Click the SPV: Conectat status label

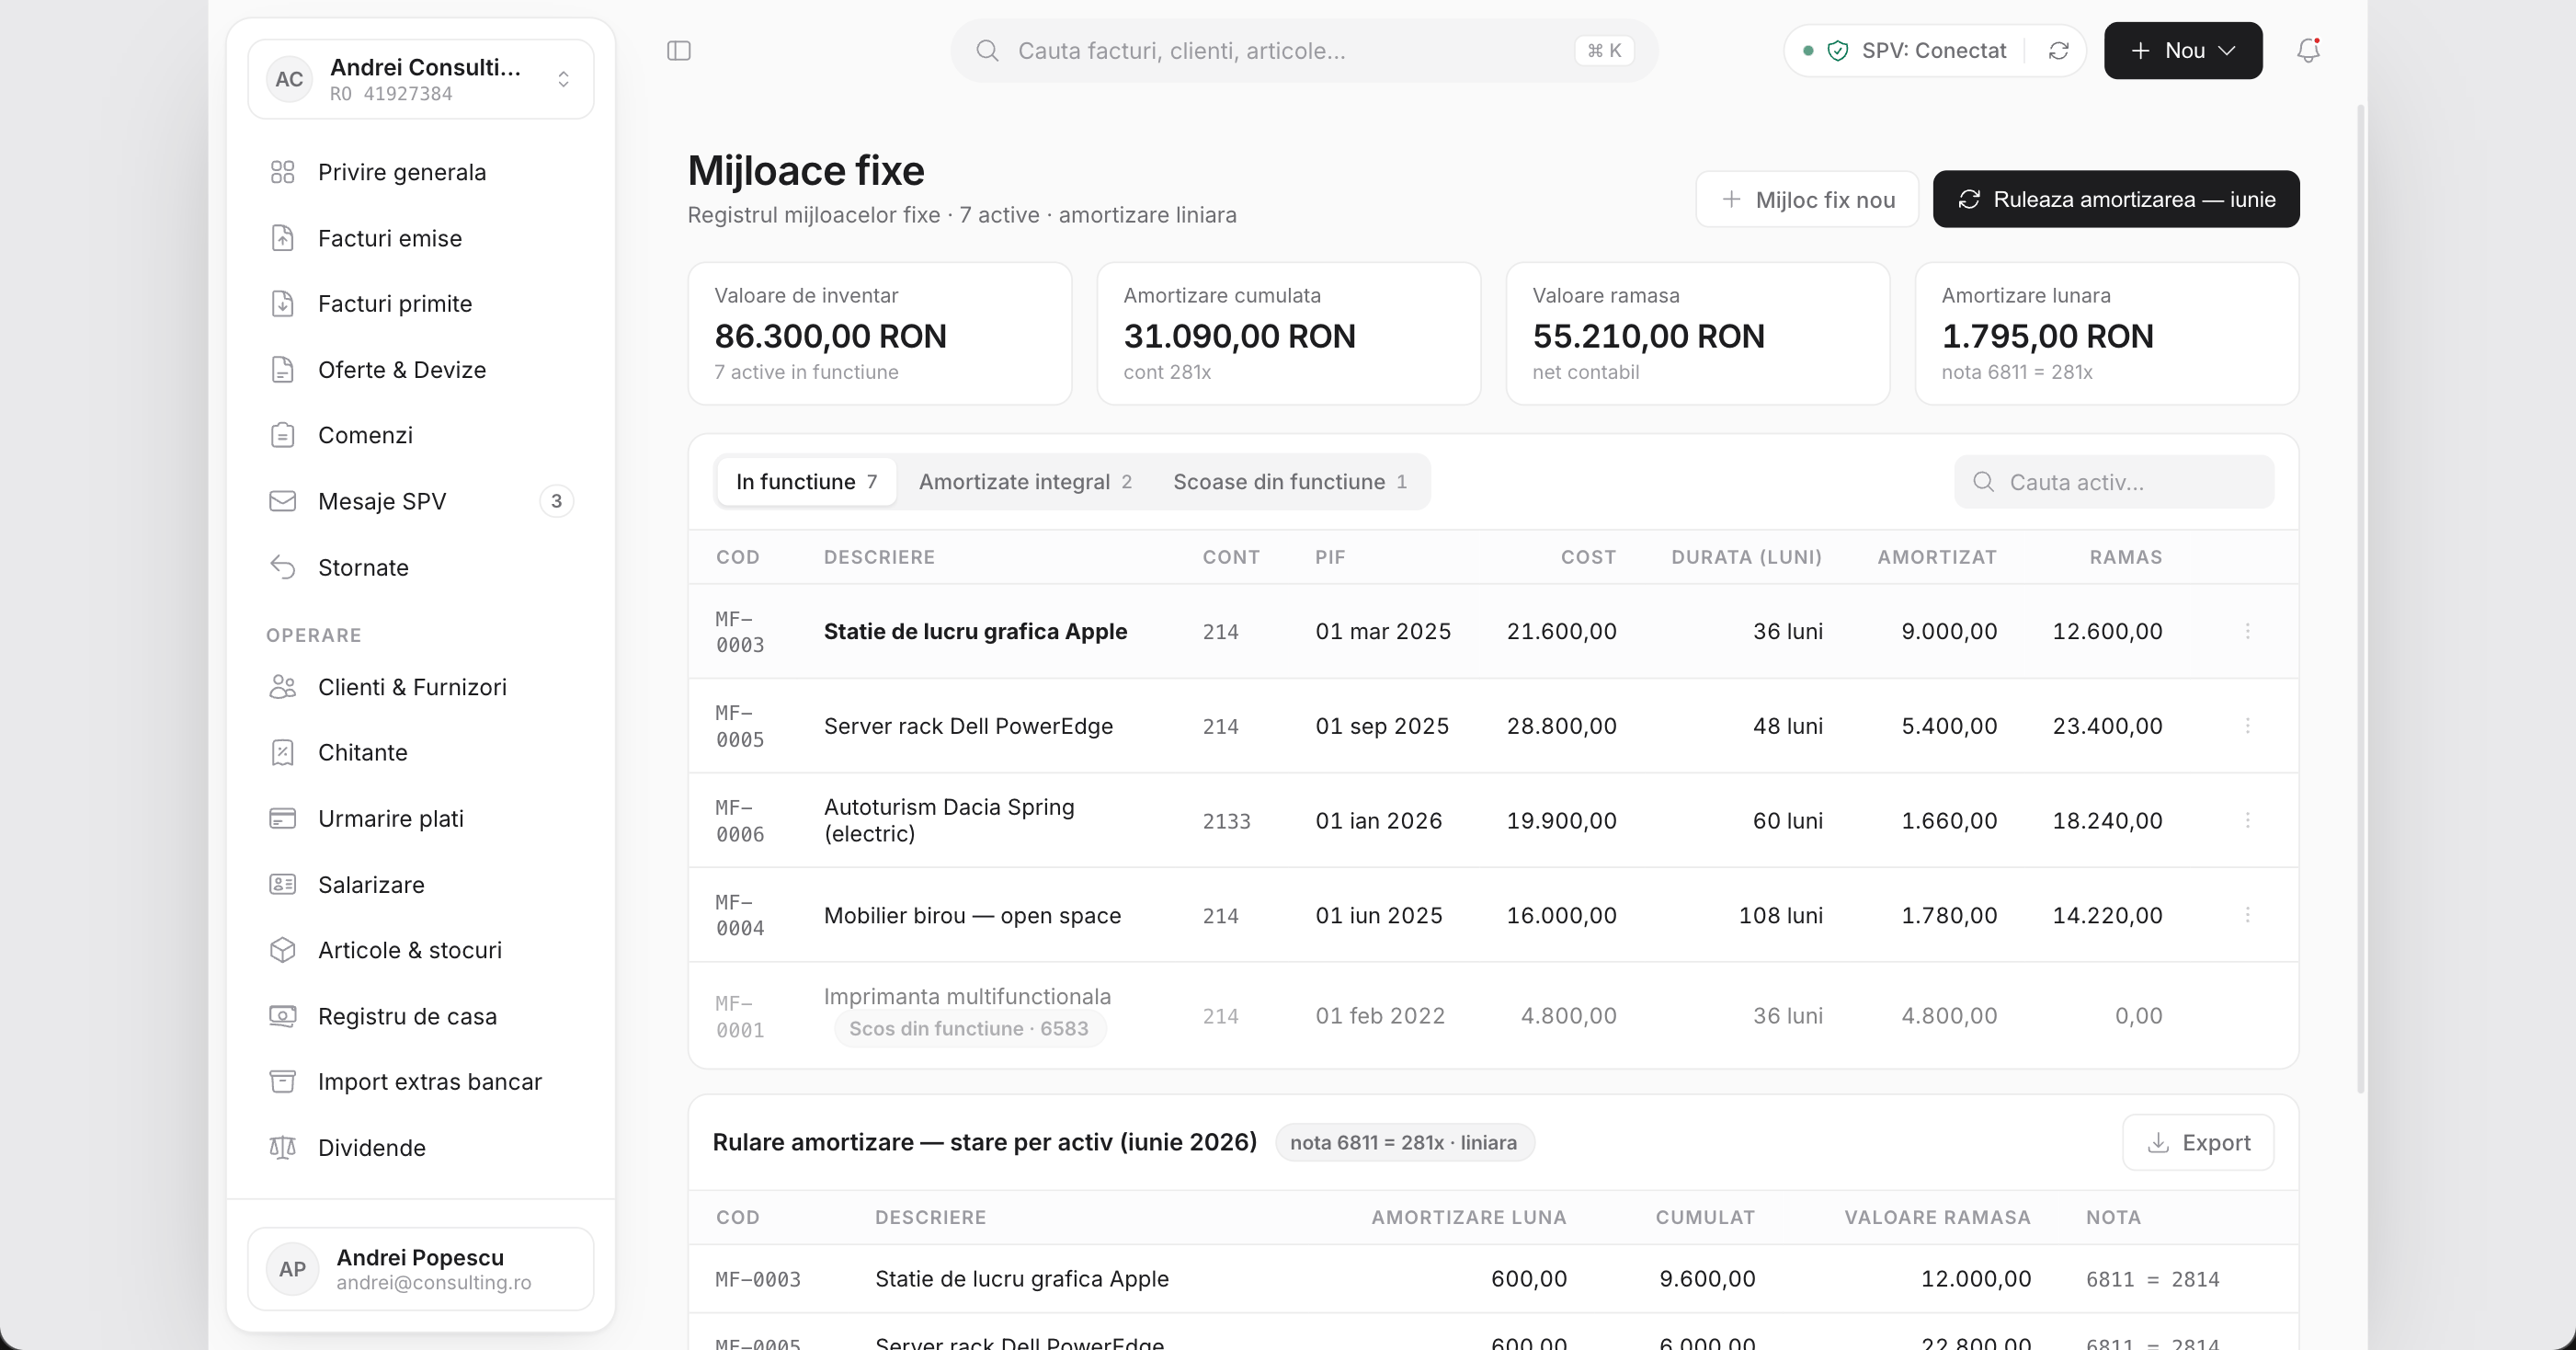(1933, 51)
